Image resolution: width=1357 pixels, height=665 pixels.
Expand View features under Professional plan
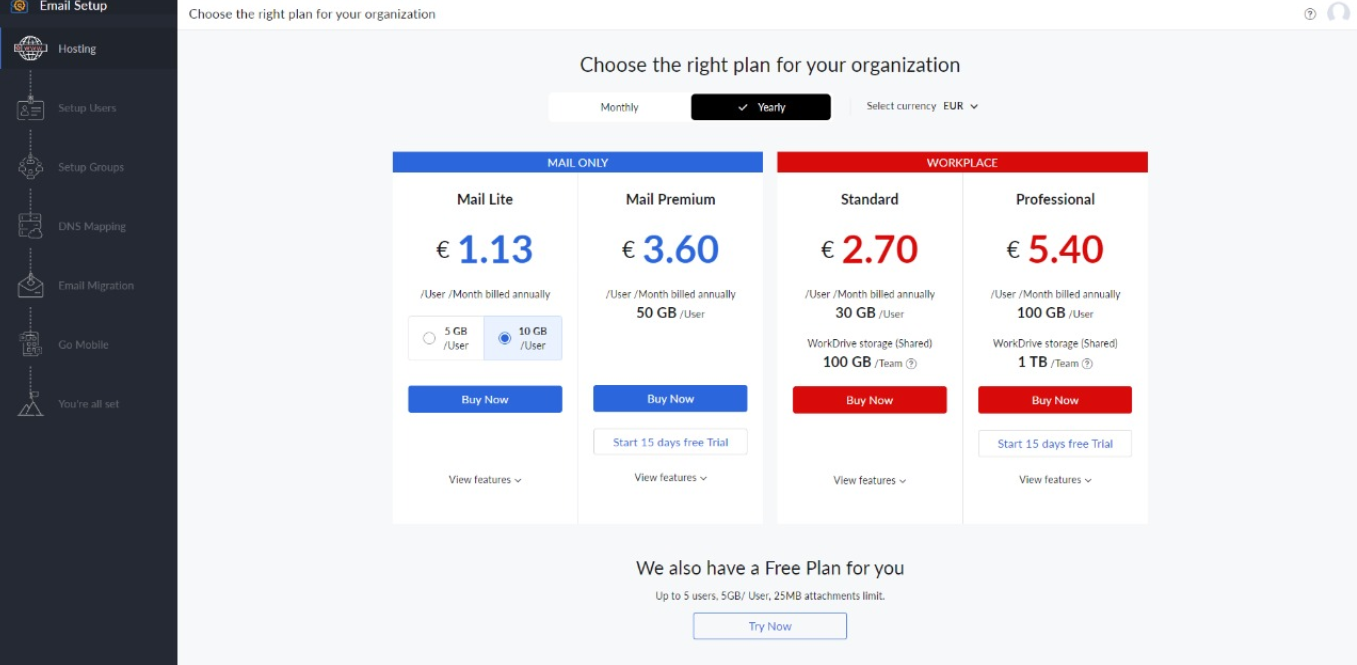point(1055,480)
